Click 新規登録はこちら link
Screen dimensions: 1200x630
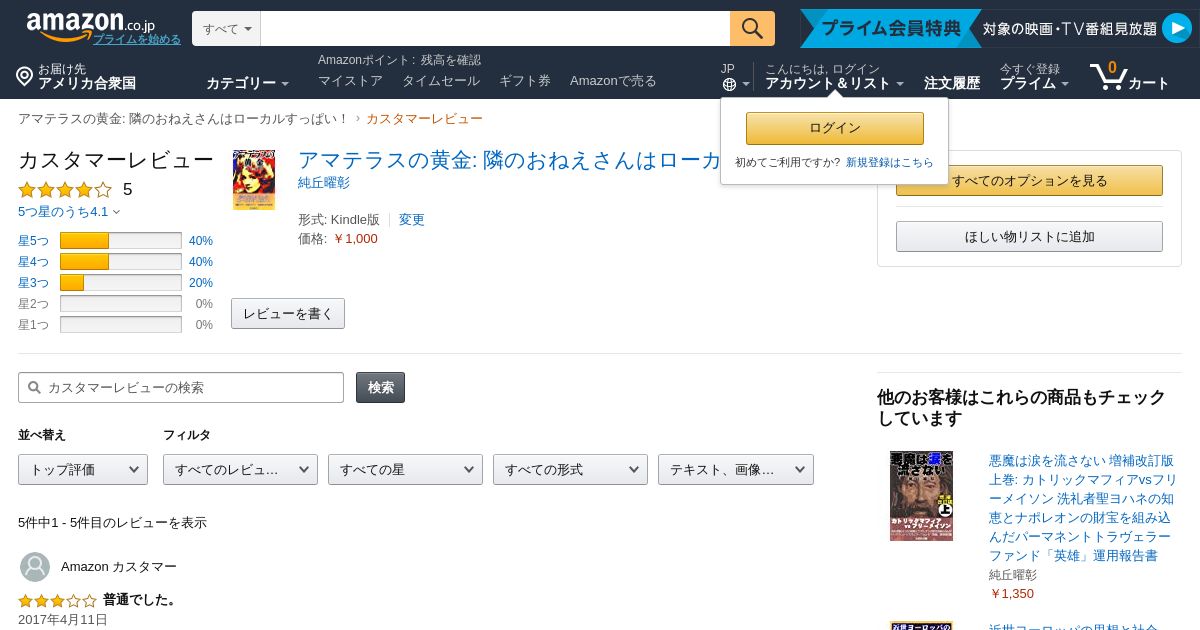coord(889,162)
